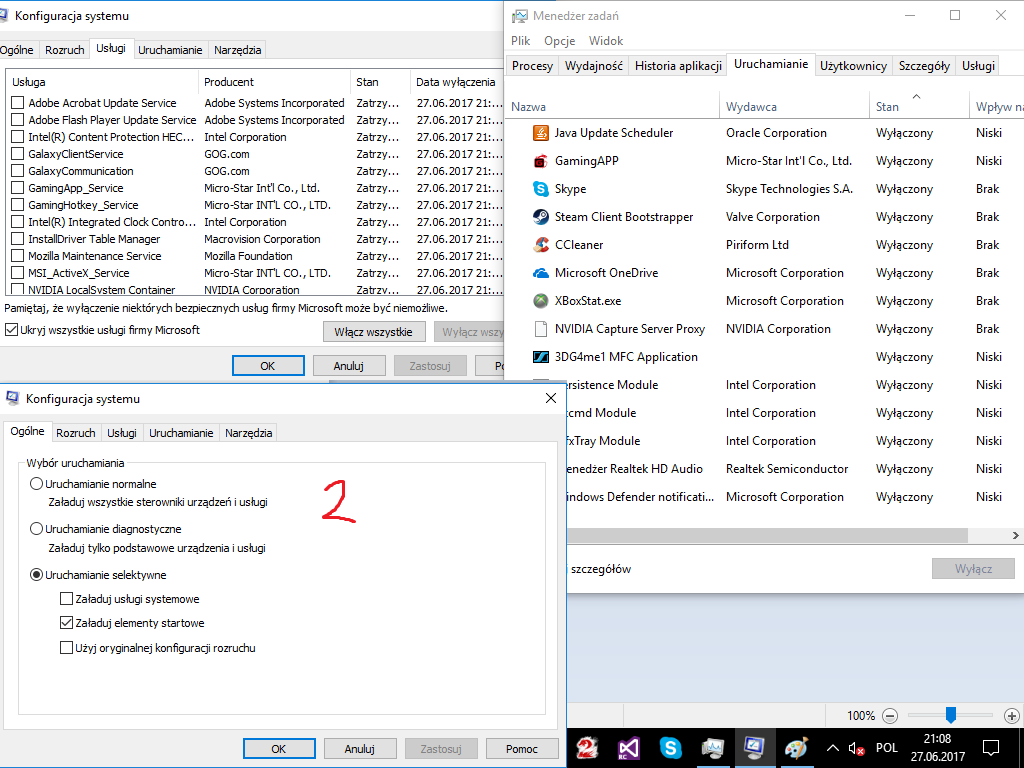
Task: Select the GamingAPP startup entry icon
Action: pos(541,161)
